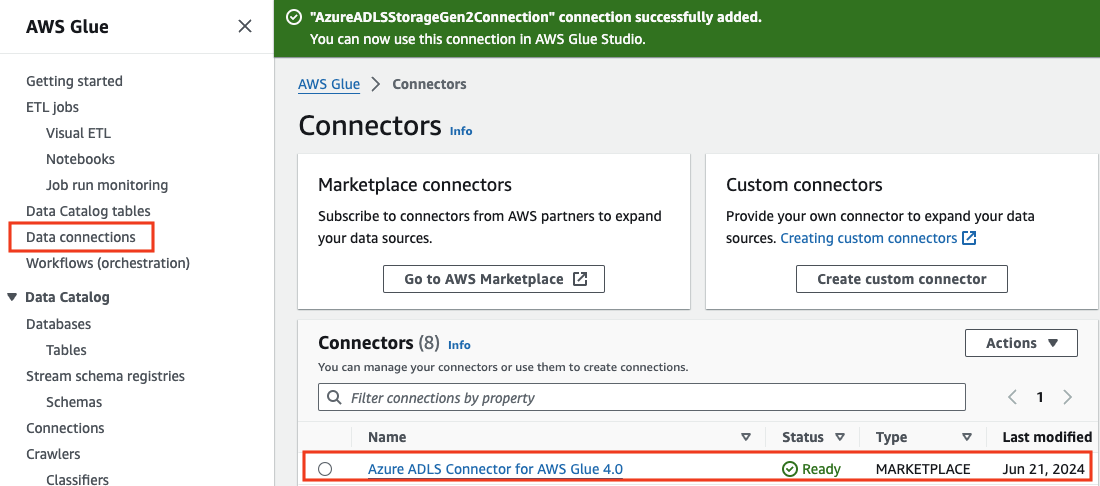Open Visual ETL in sidebar
Image resolution: width=1100 pixels, height=486 pixels.
[x=78, y=133]
